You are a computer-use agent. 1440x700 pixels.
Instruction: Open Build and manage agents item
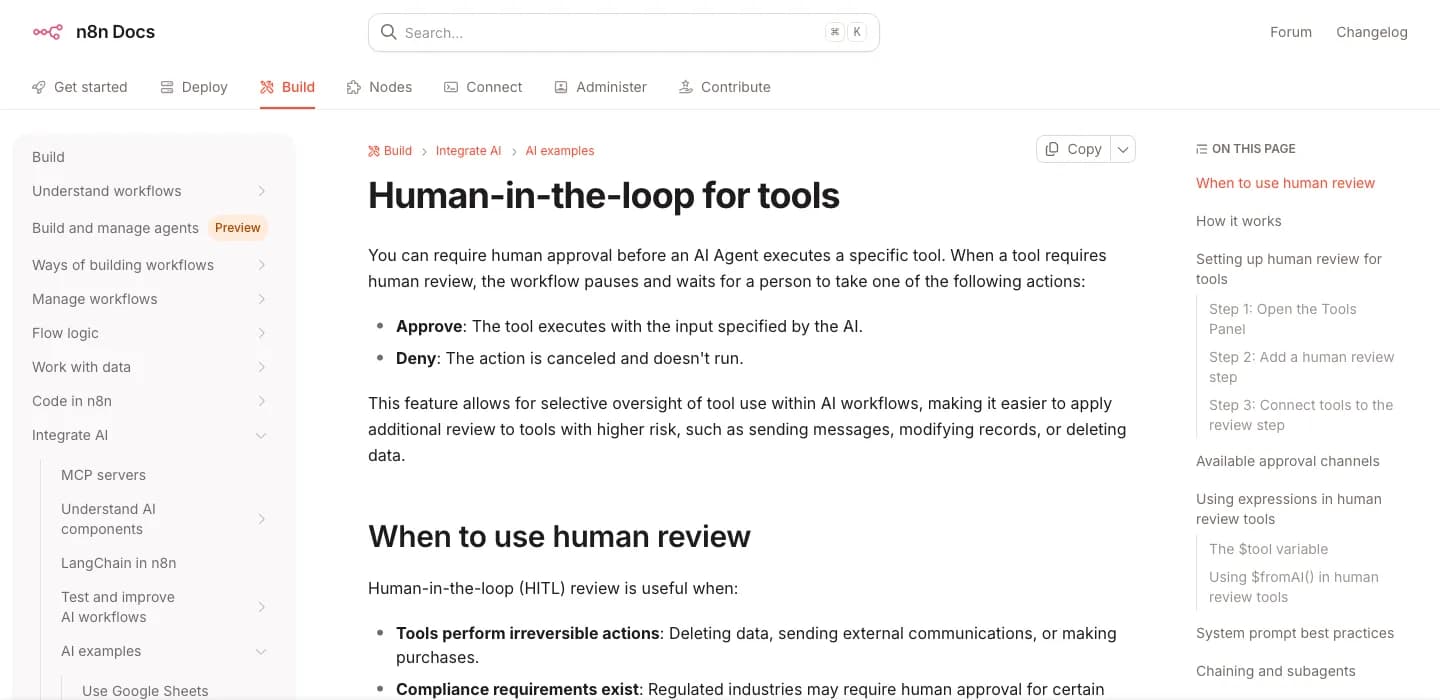[x=115, y=228]
